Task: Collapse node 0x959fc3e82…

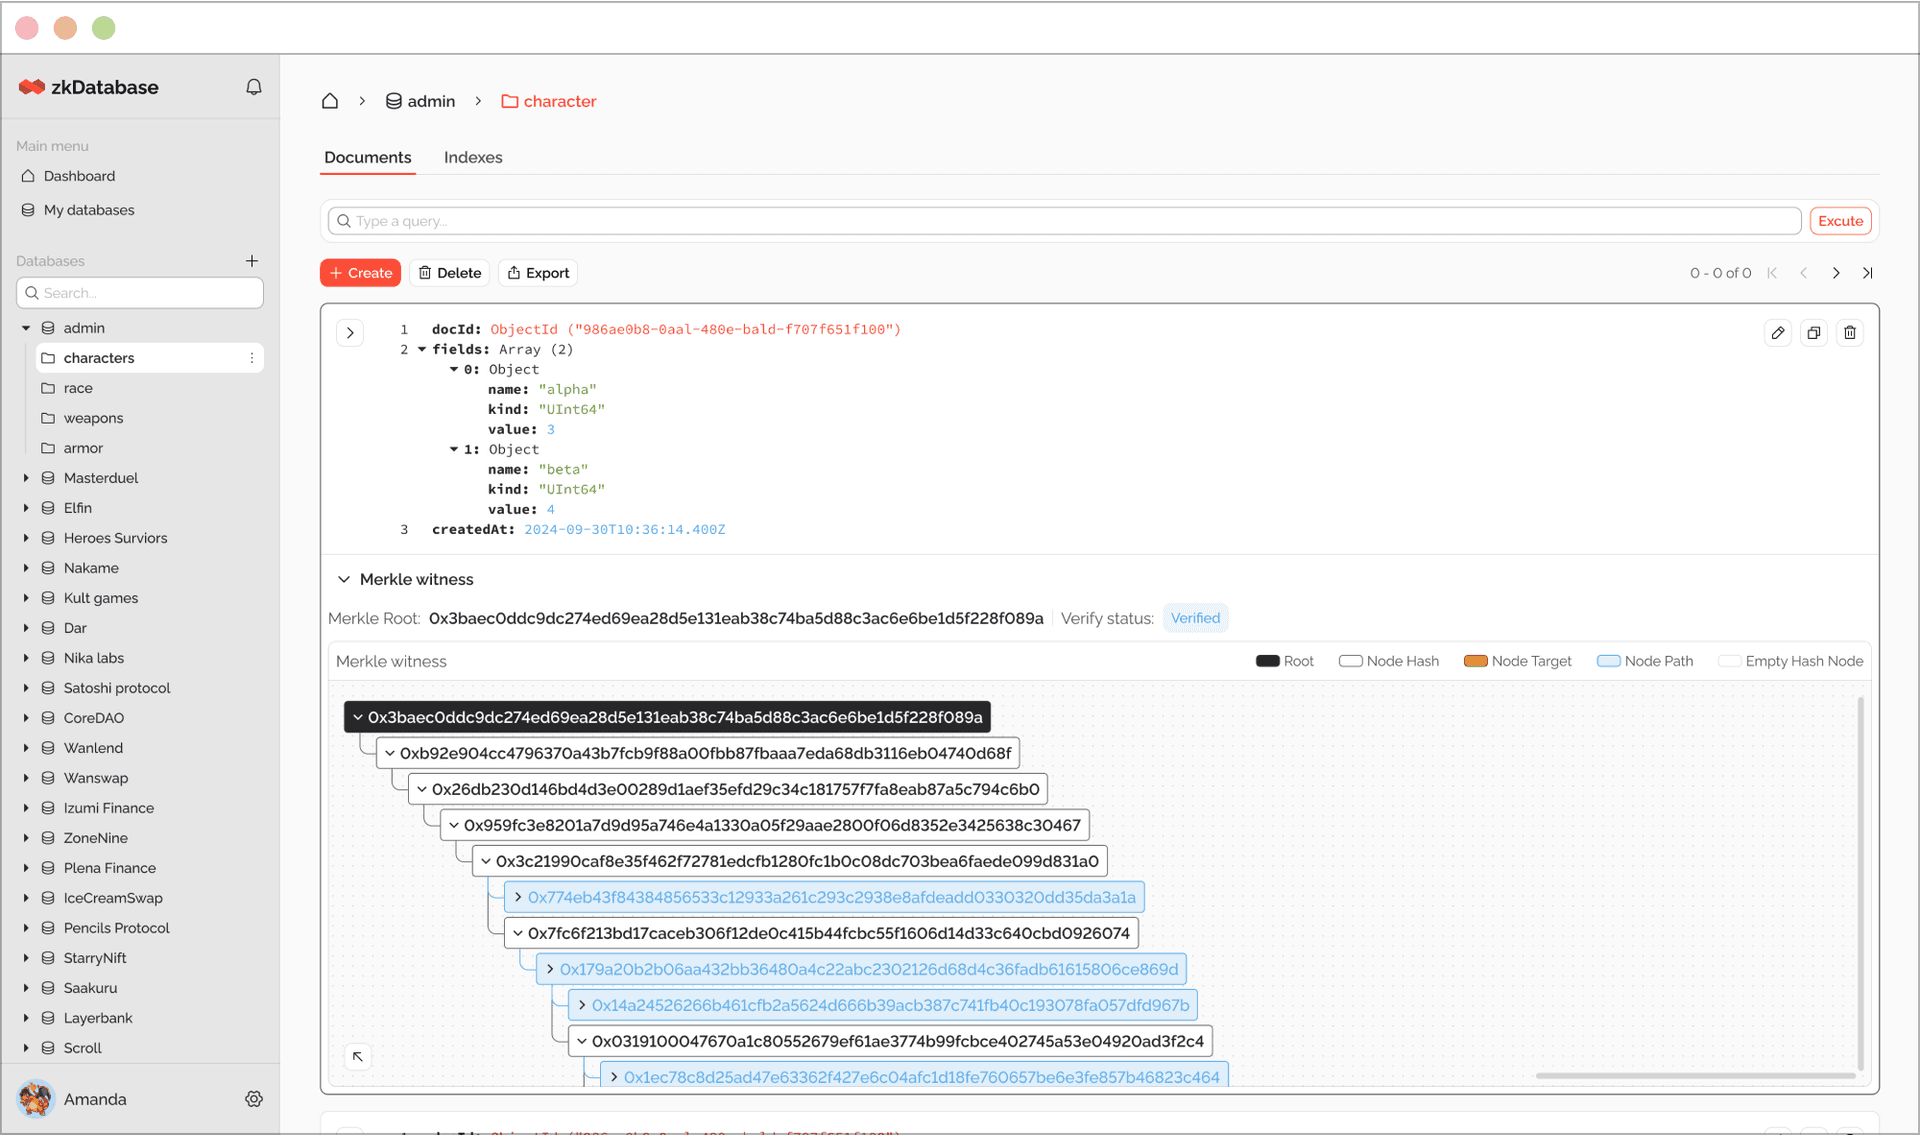Action: click(454, 825)
